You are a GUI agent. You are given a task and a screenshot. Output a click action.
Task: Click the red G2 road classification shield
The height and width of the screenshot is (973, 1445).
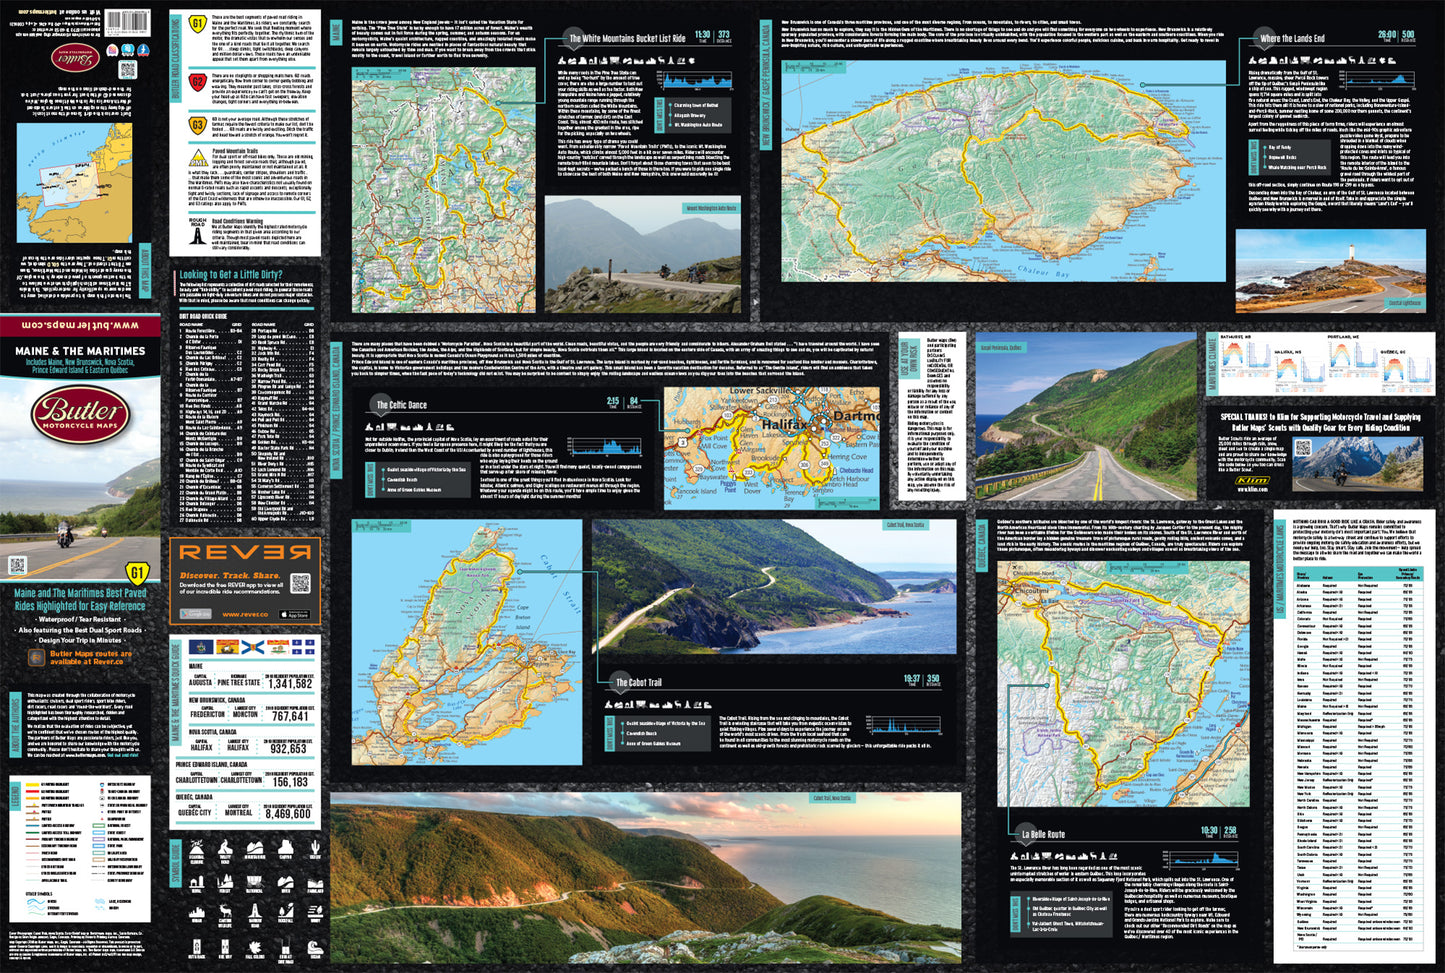198,82
